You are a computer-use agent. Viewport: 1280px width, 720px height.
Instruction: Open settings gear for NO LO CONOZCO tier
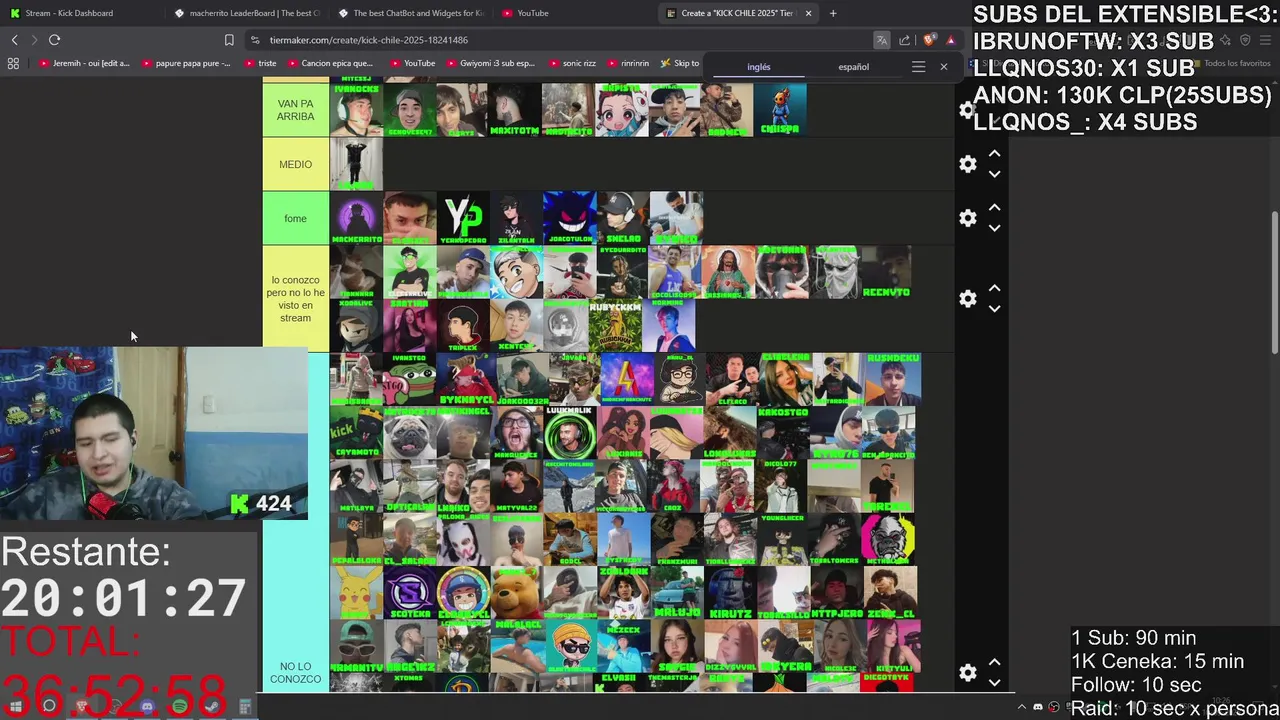pyautogui.click(x=967, y=673)
